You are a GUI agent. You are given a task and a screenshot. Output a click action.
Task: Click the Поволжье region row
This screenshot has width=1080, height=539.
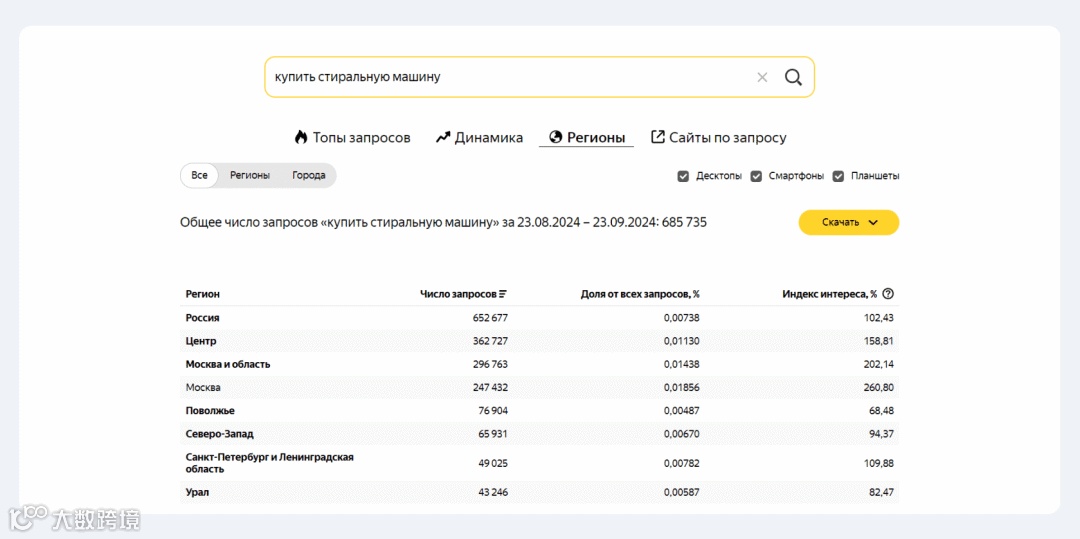click(539, 411)
